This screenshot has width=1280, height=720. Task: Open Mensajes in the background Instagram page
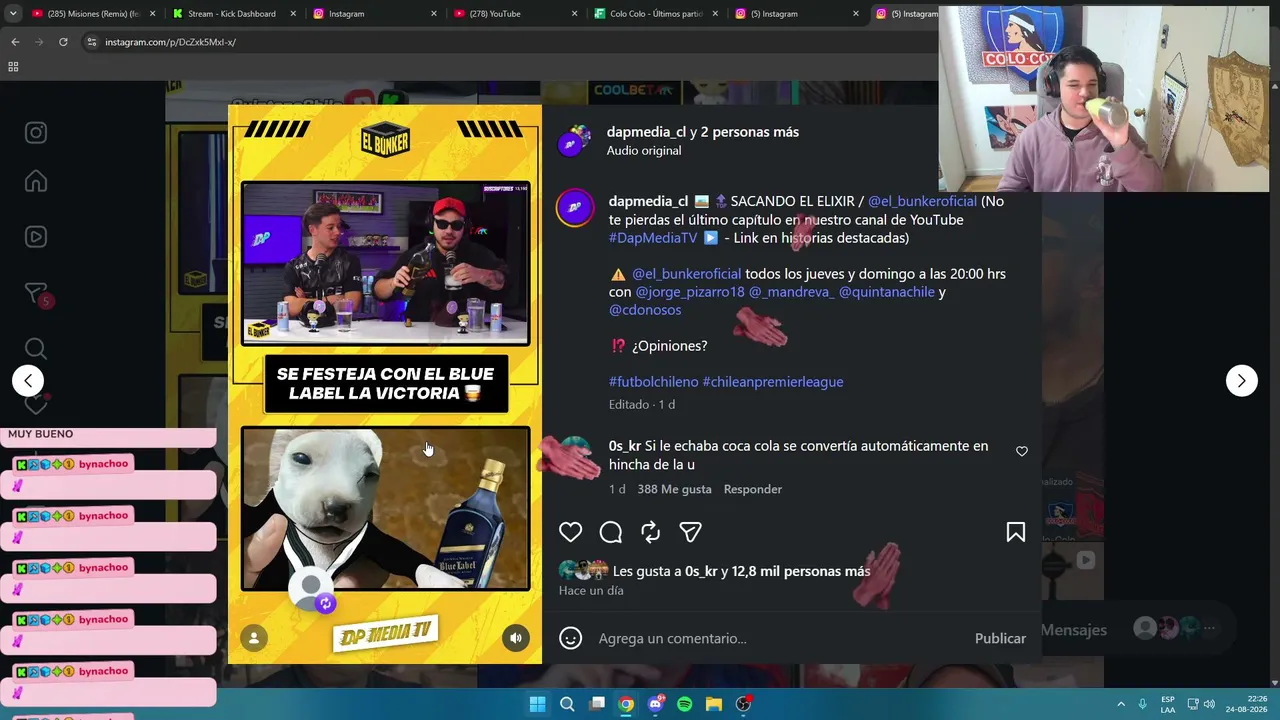pyautogui.click(x=1073, y=630)
